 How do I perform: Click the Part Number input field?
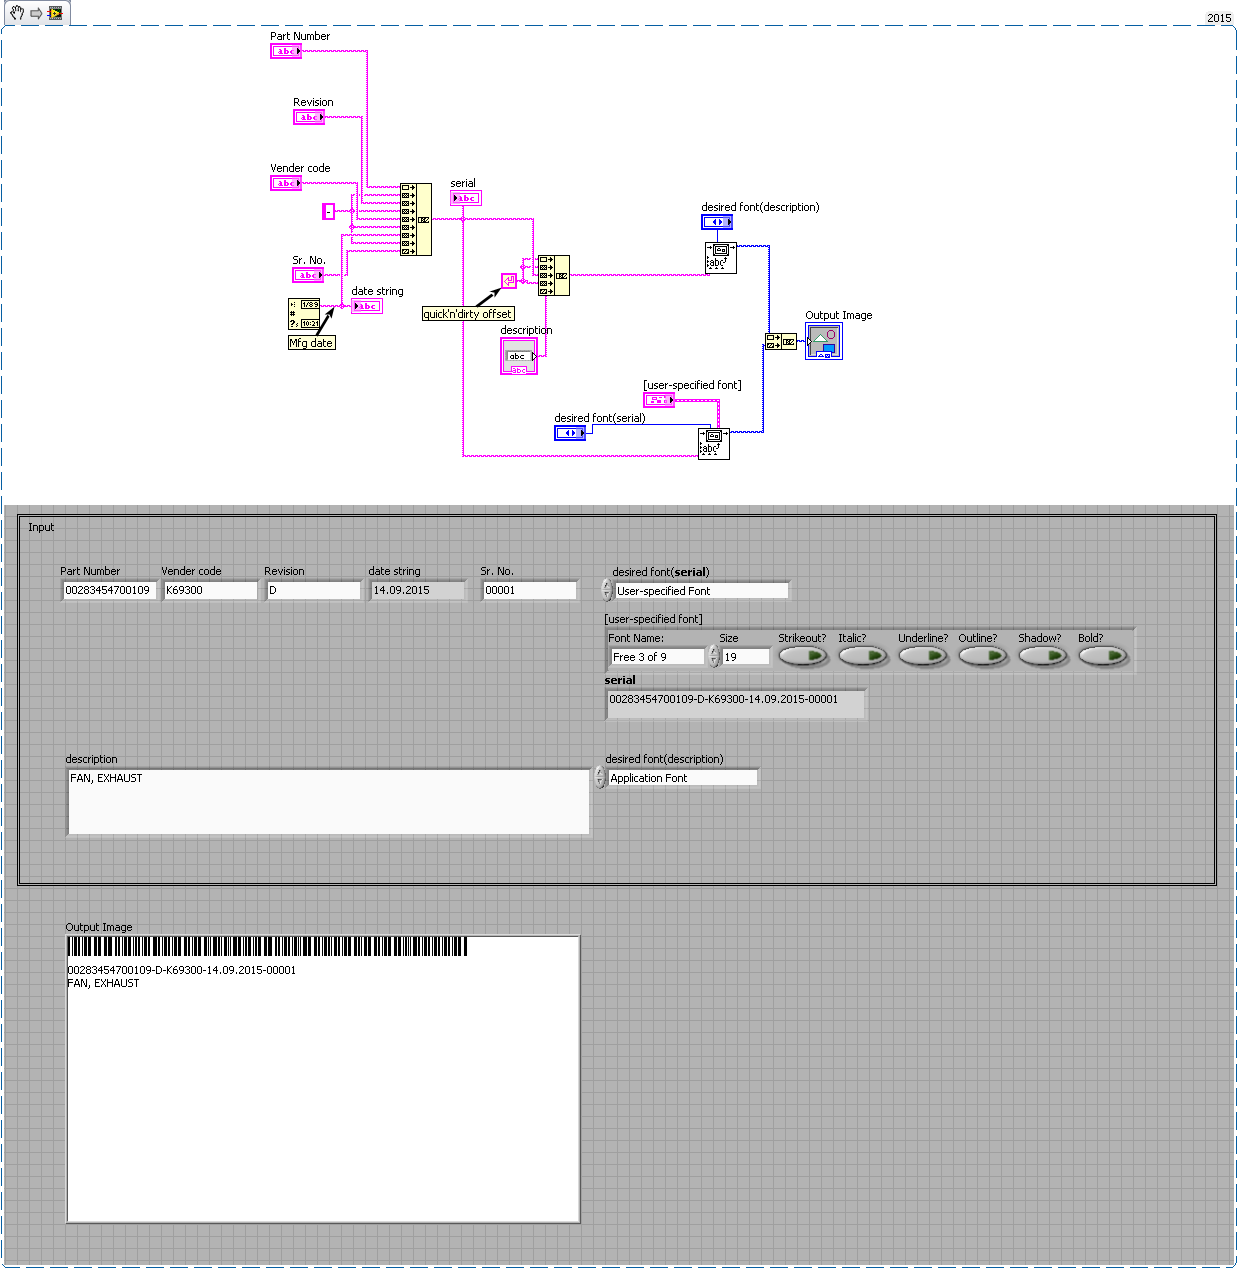pos(109,590)
